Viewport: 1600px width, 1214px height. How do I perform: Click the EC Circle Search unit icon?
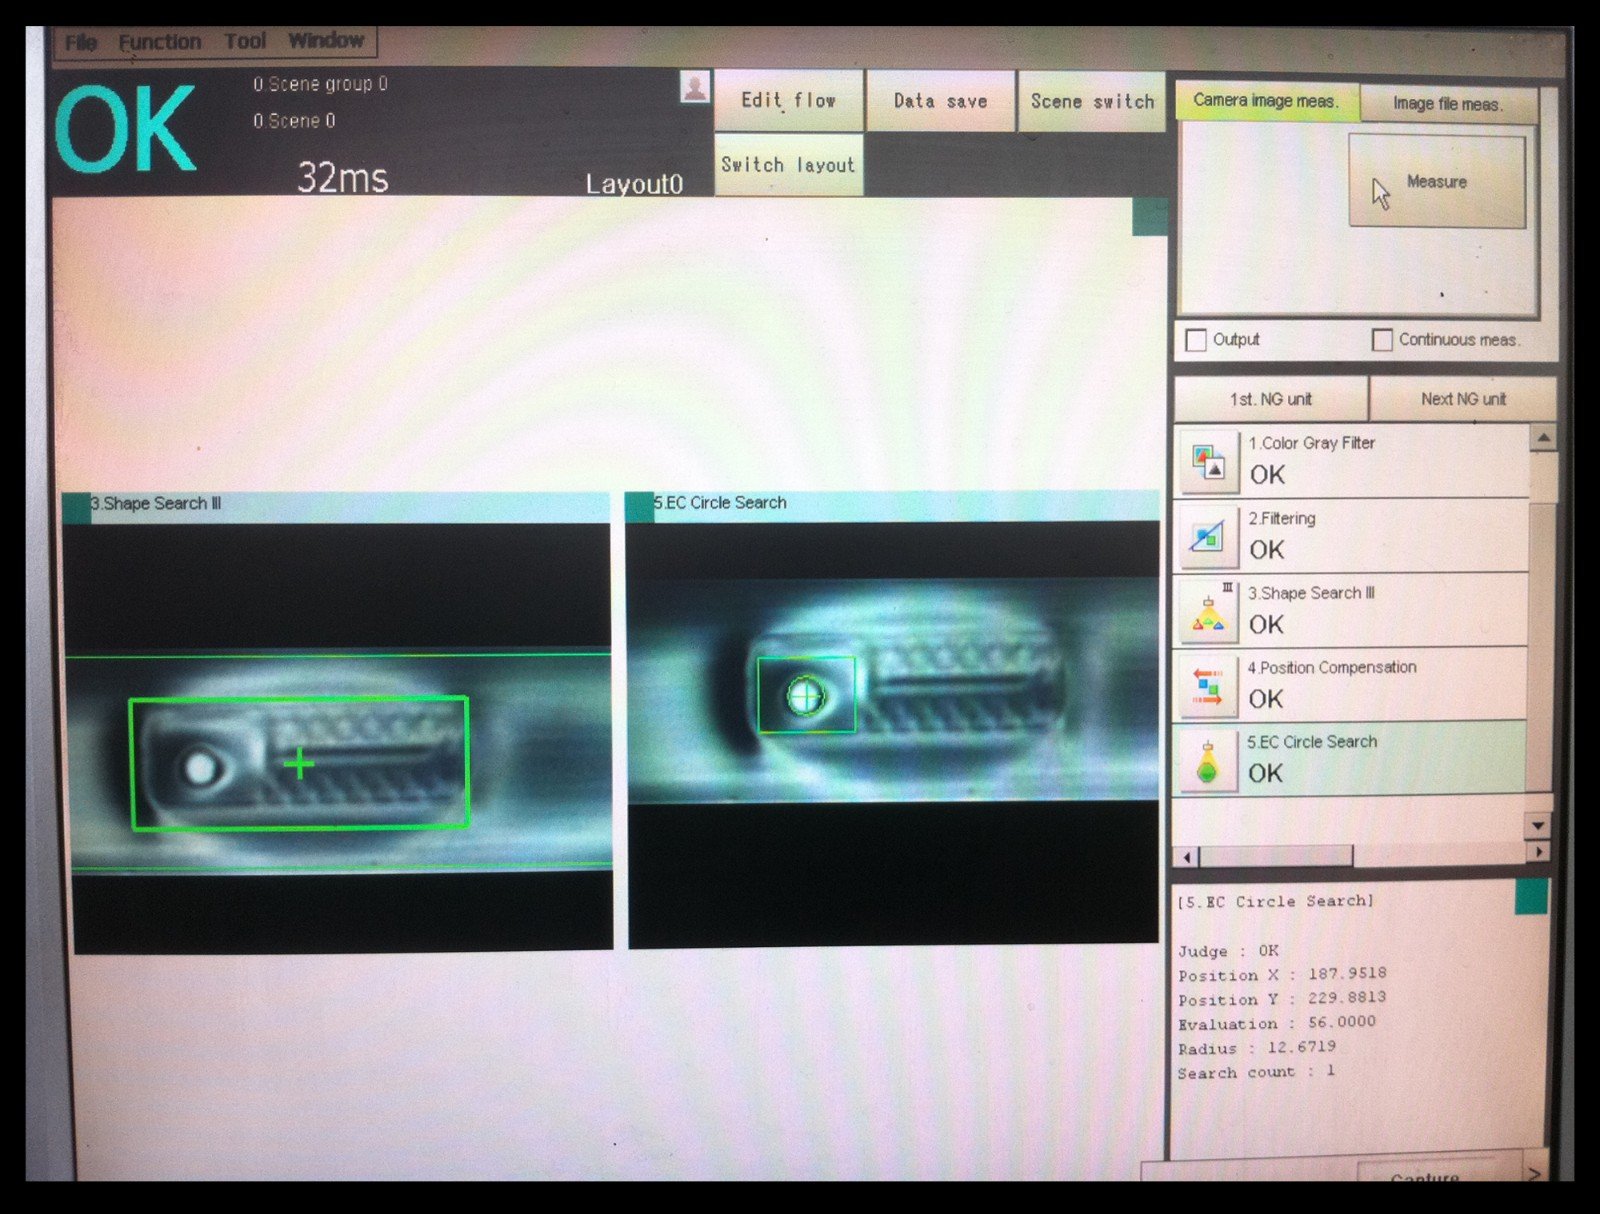point(1207,762)
